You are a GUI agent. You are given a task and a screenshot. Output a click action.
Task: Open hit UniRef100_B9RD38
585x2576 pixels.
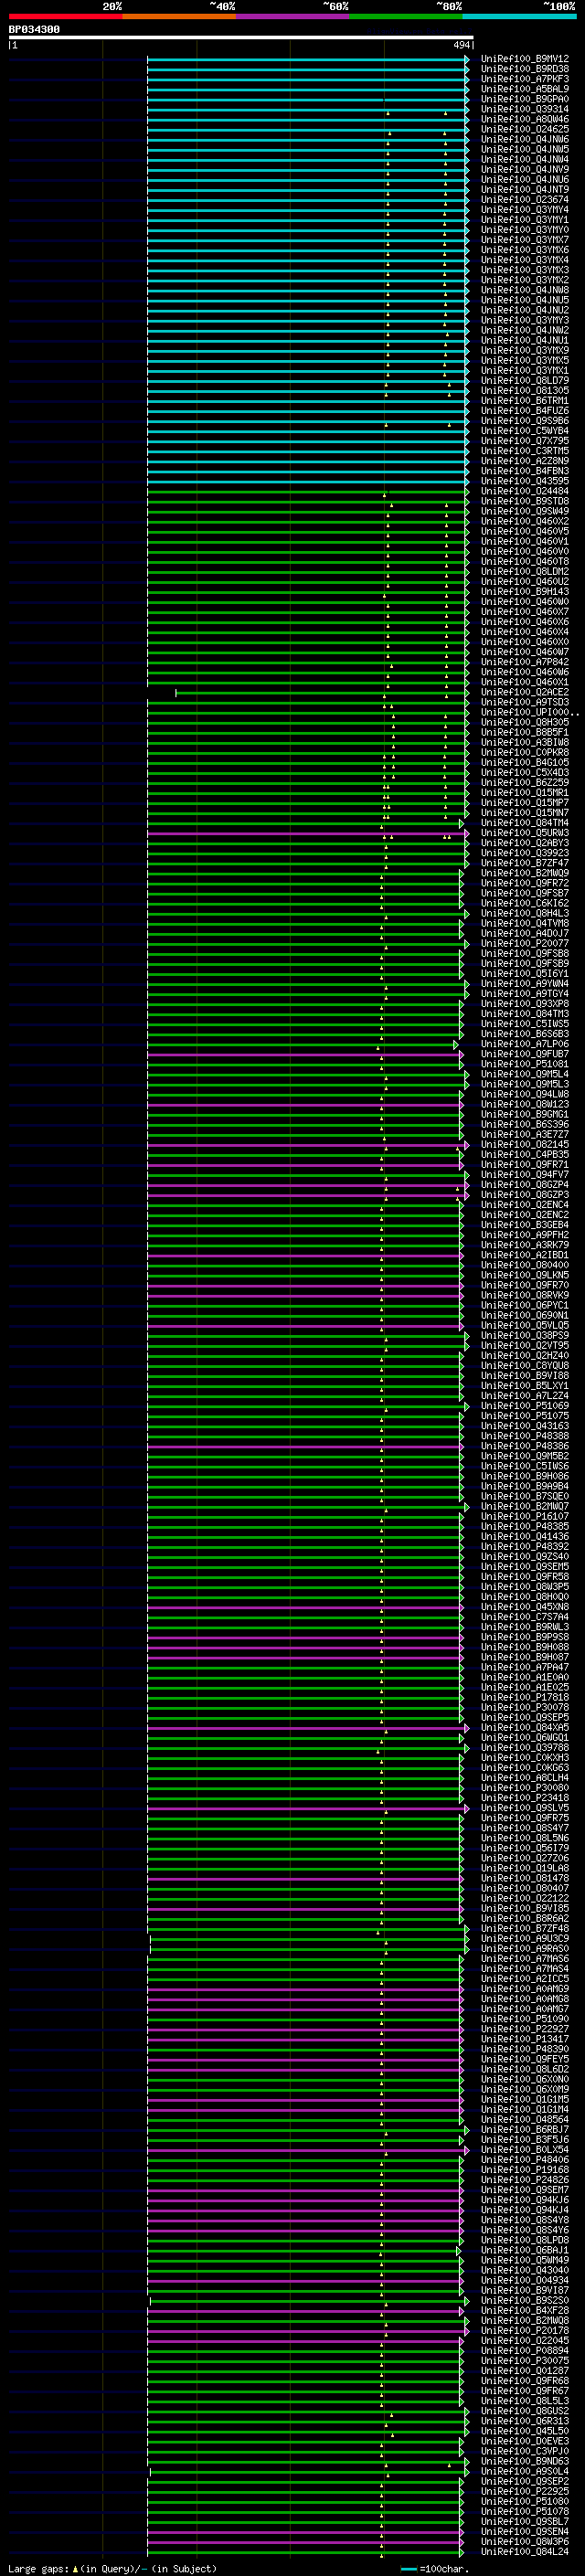pos(525,69)
